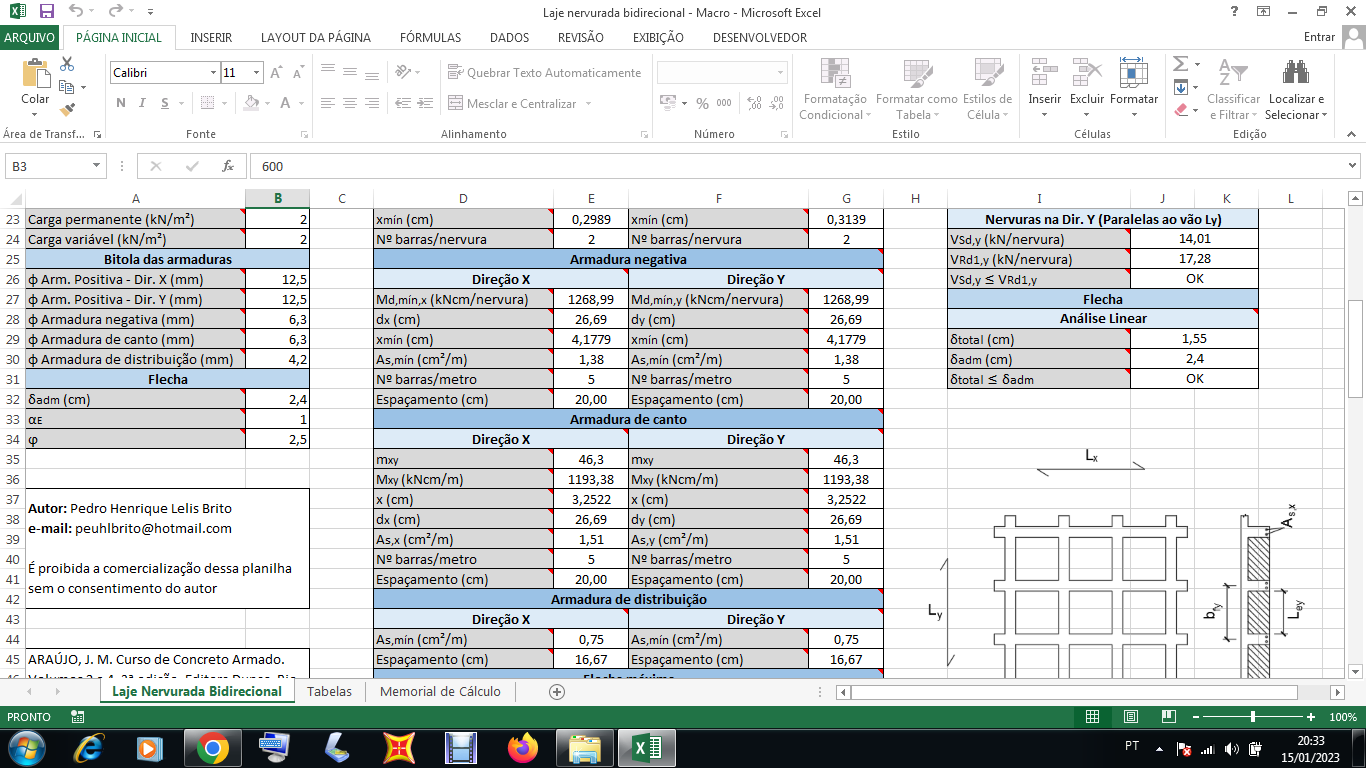Click the percent style icon
The image size is (1366, 768).
[702, 103]
